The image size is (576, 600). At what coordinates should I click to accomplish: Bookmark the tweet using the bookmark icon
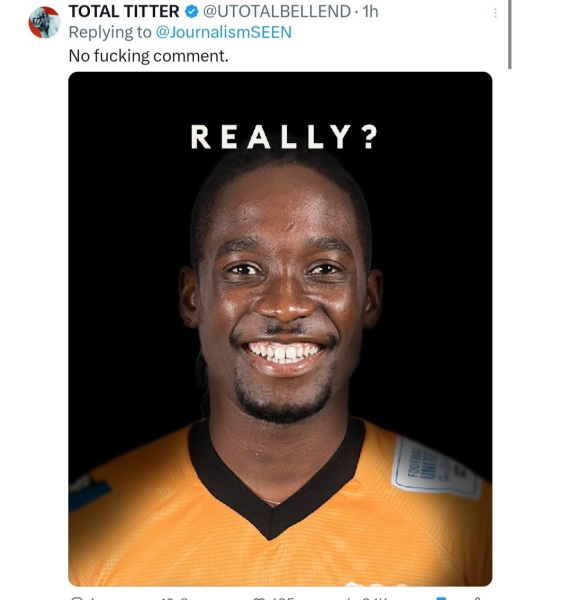click(x=441, y=598)
